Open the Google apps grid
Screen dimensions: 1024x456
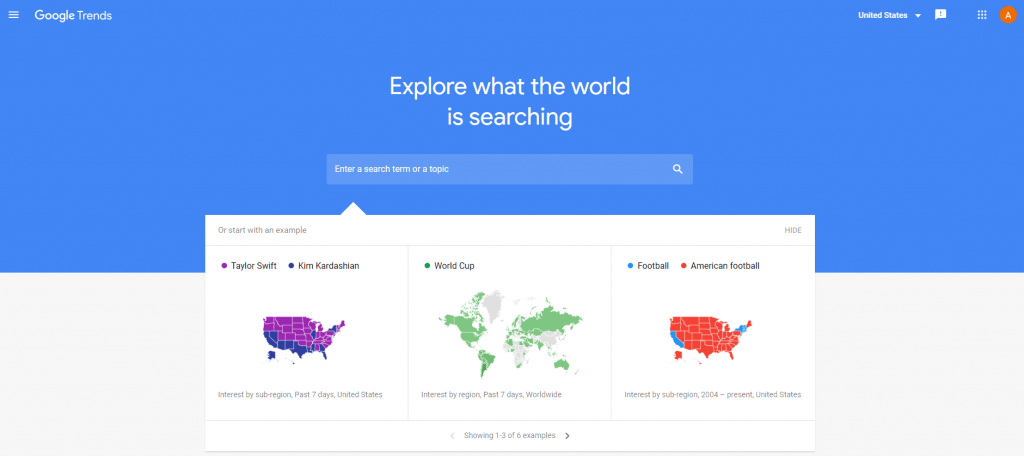pos(982,15)
